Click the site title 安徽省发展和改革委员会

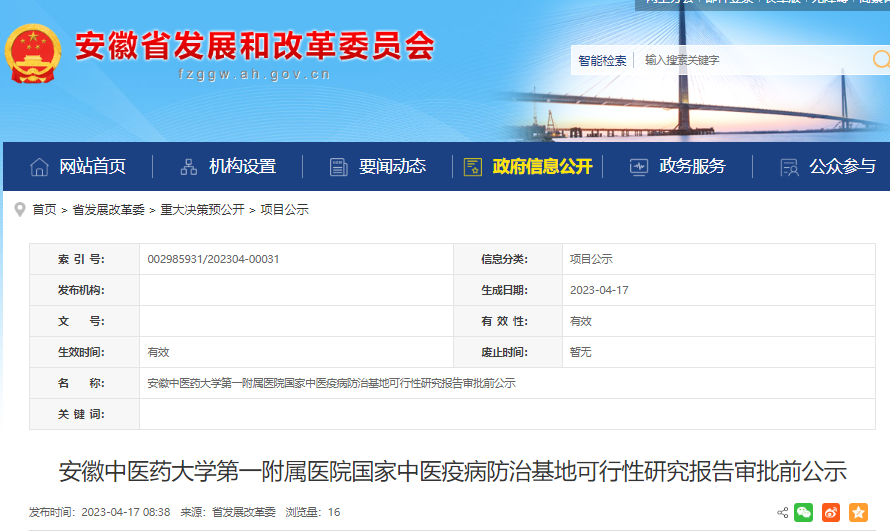[x=255, y=45]
